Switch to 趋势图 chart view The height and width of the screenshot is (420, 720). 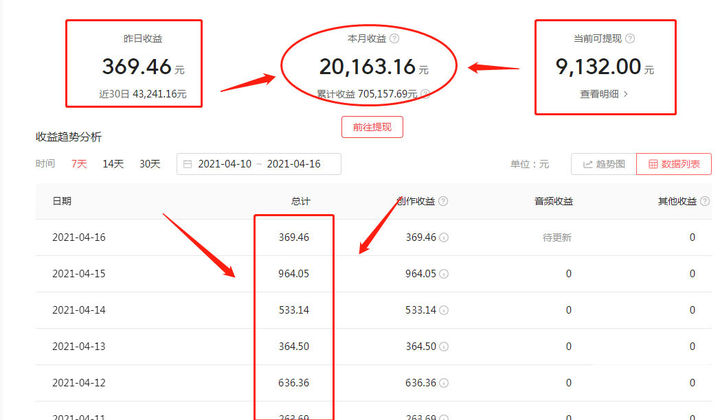(x=604, y=164)
